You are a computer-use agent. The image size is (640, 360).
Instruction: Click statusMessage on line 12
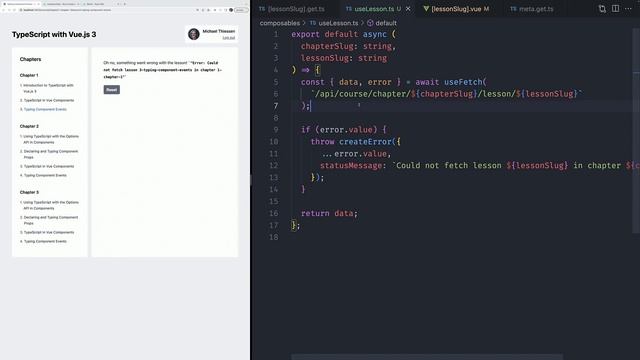(351, 165)
